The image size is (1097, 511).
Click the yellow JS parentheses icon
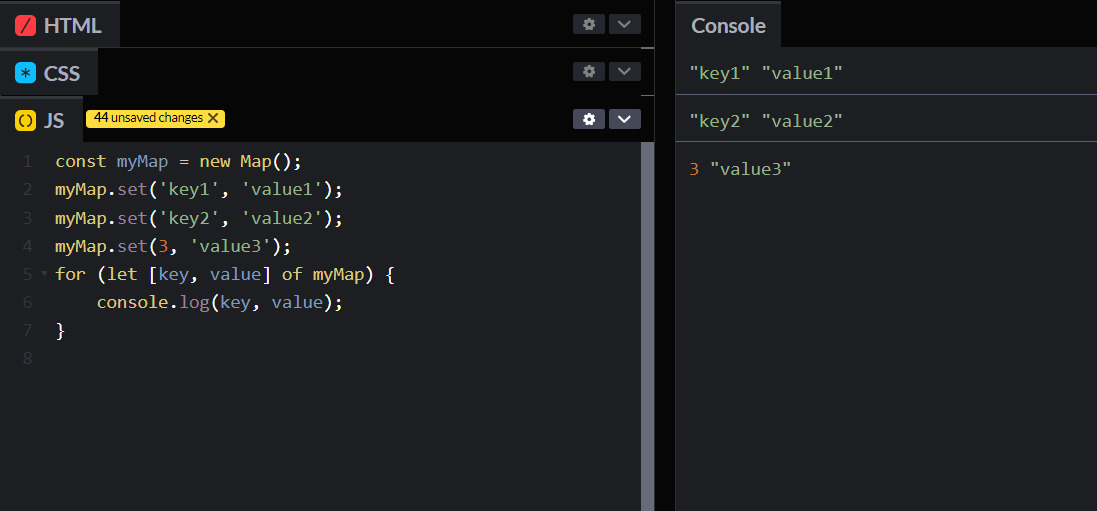pyautogui.click(x=26, y=121)
